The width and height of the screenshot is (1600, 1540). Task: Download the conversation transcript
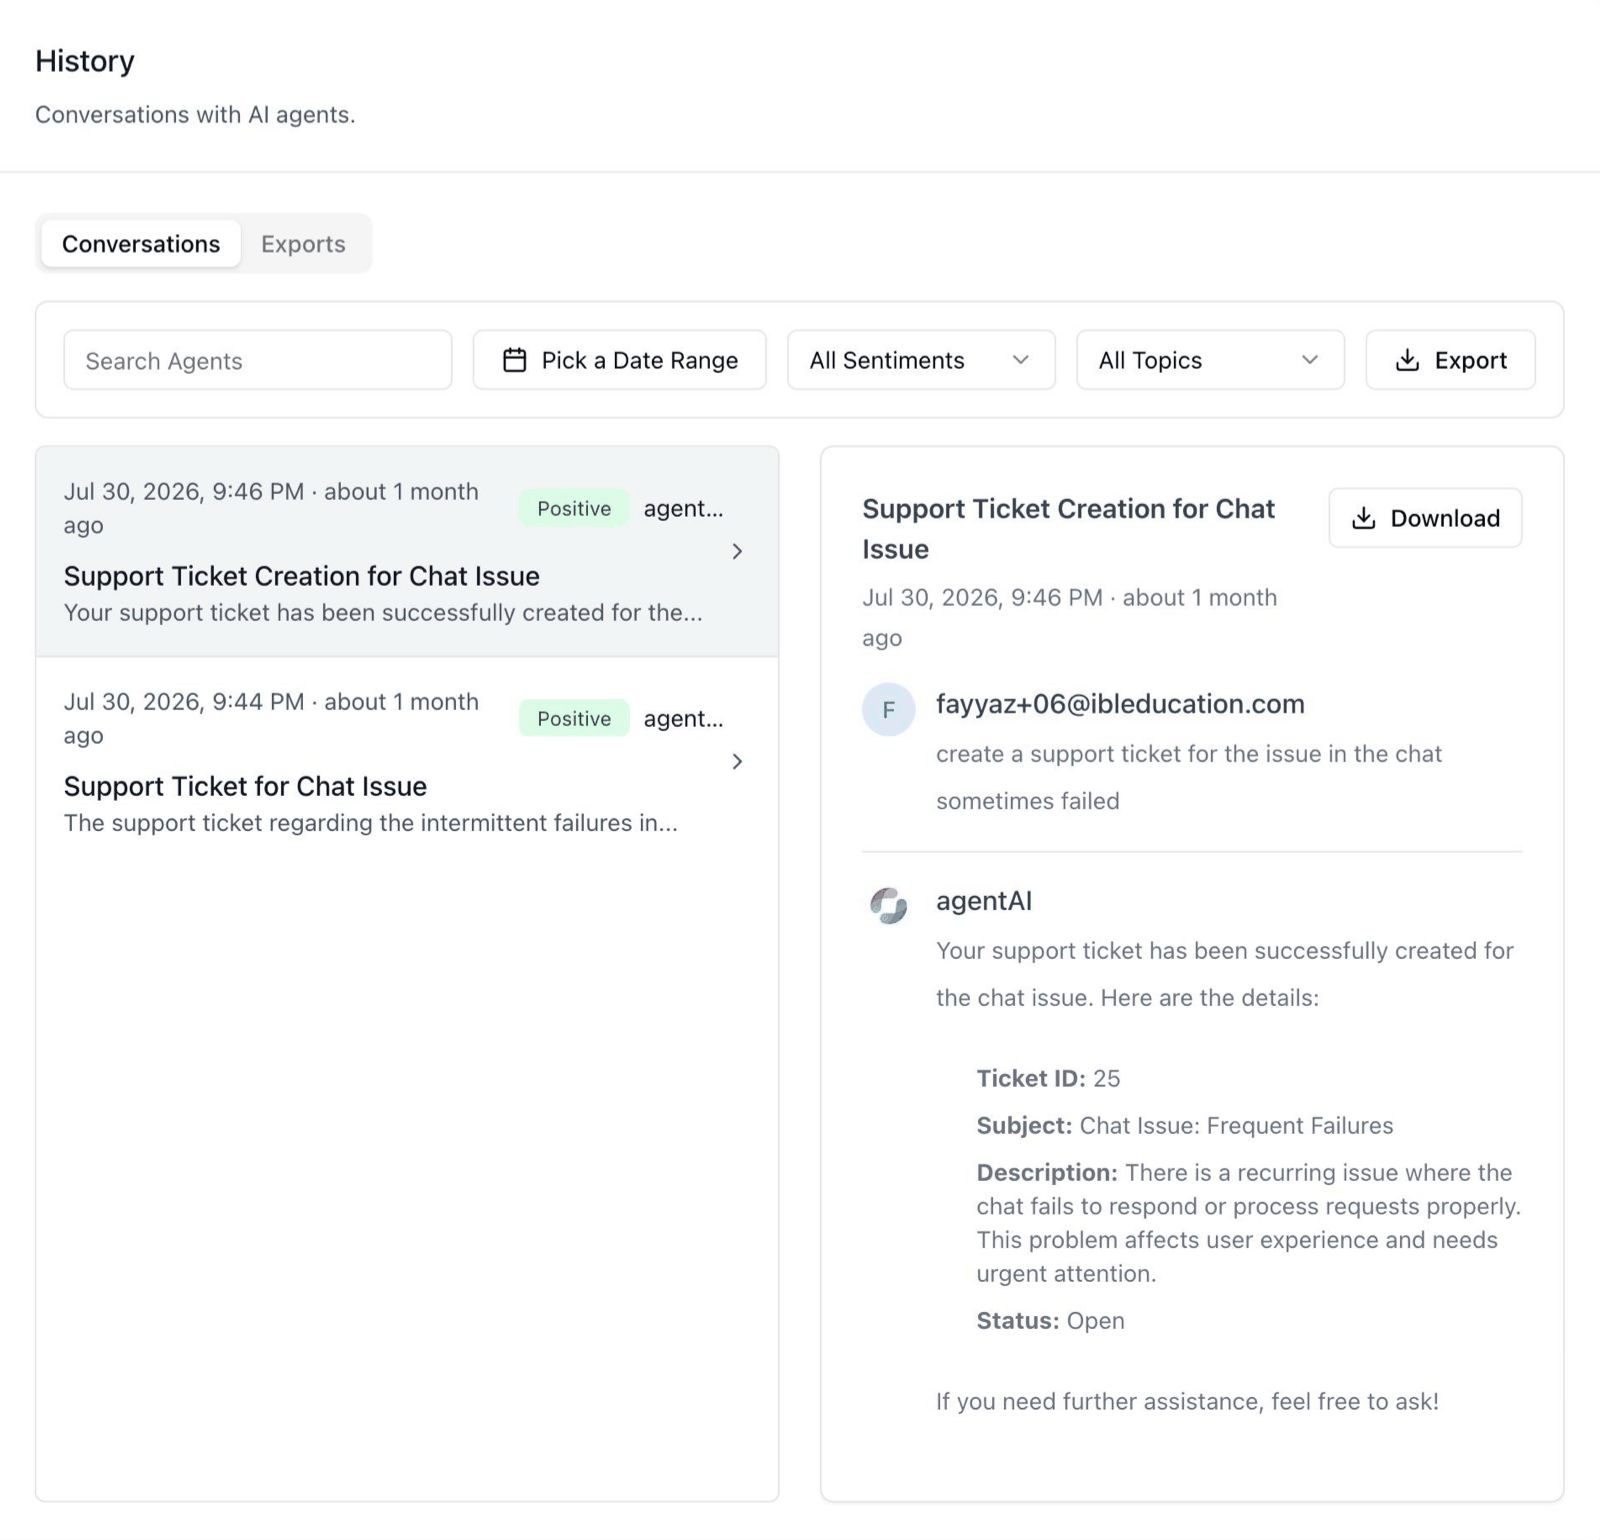point(1425,518)
